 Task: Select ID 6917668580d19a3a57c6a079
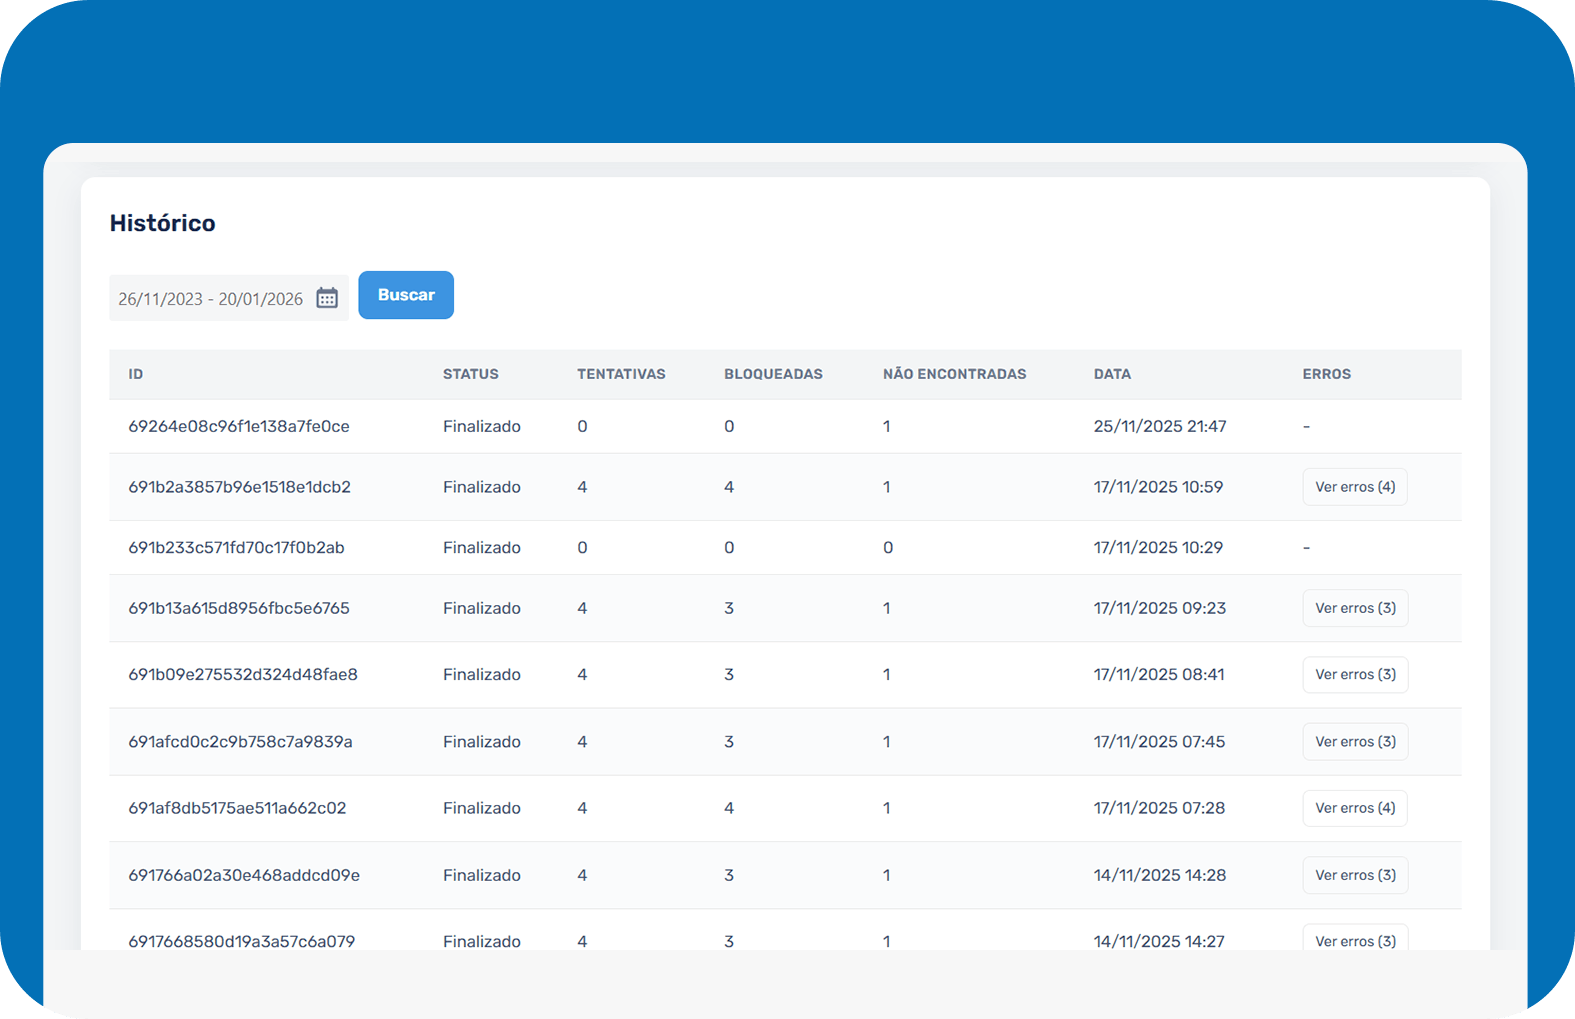[242, 941]
